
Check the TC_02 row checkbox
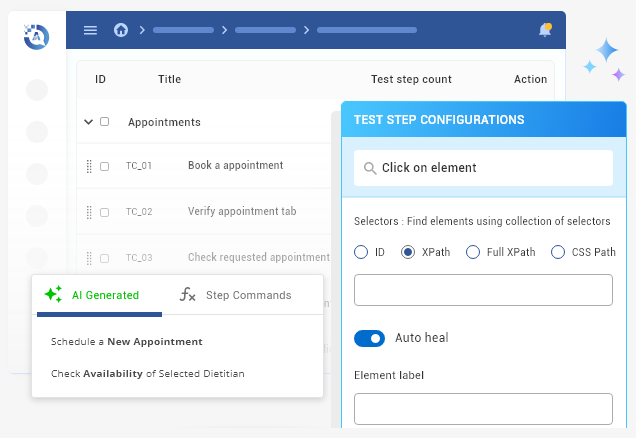point(104,212)
